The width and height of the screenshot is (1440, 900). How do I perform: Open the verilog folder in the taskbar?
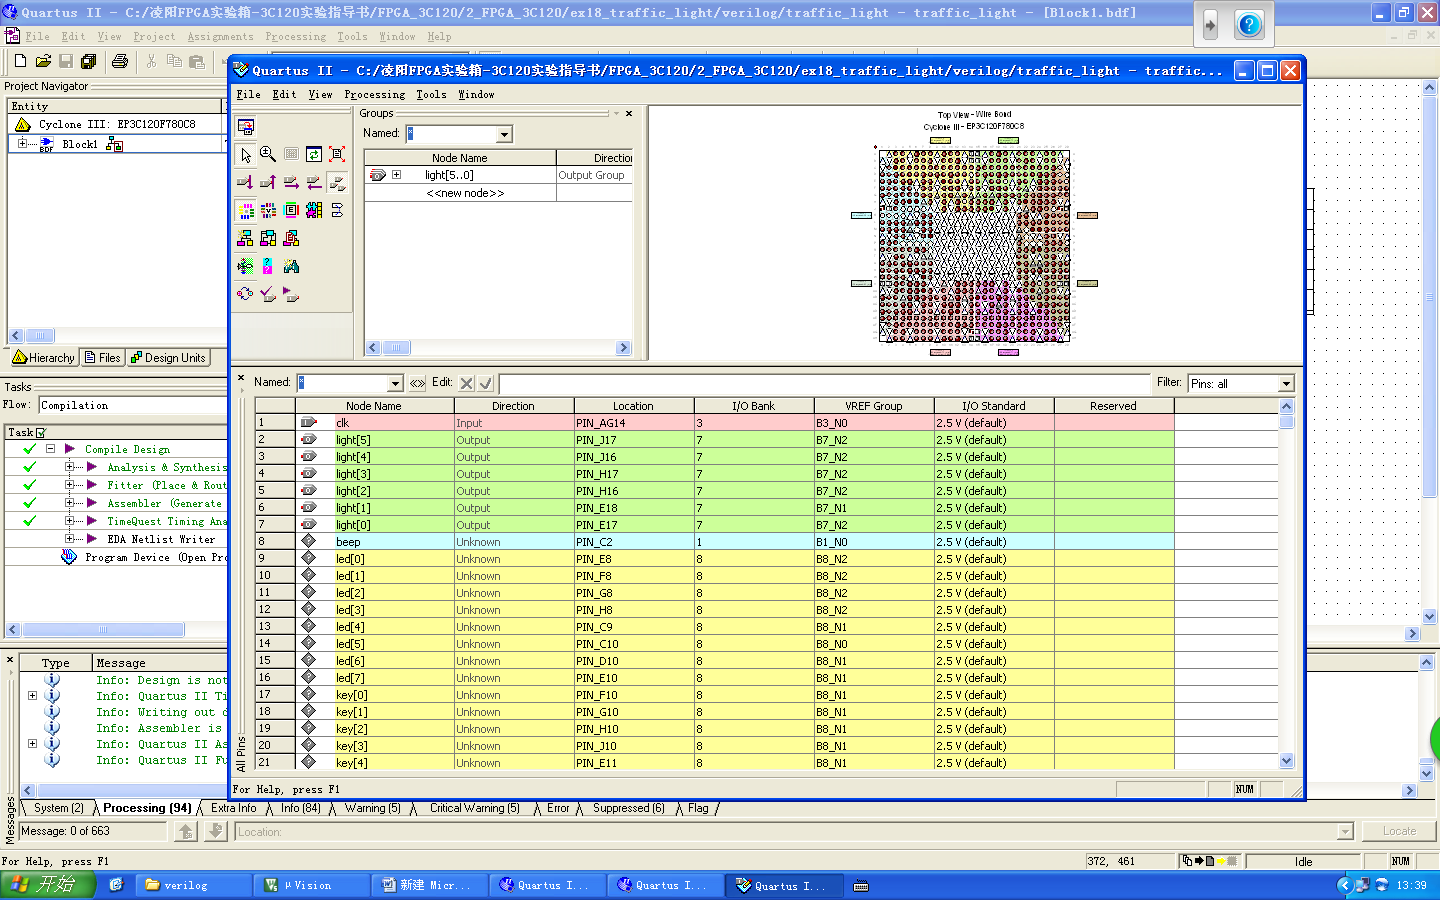pos(193,885)
